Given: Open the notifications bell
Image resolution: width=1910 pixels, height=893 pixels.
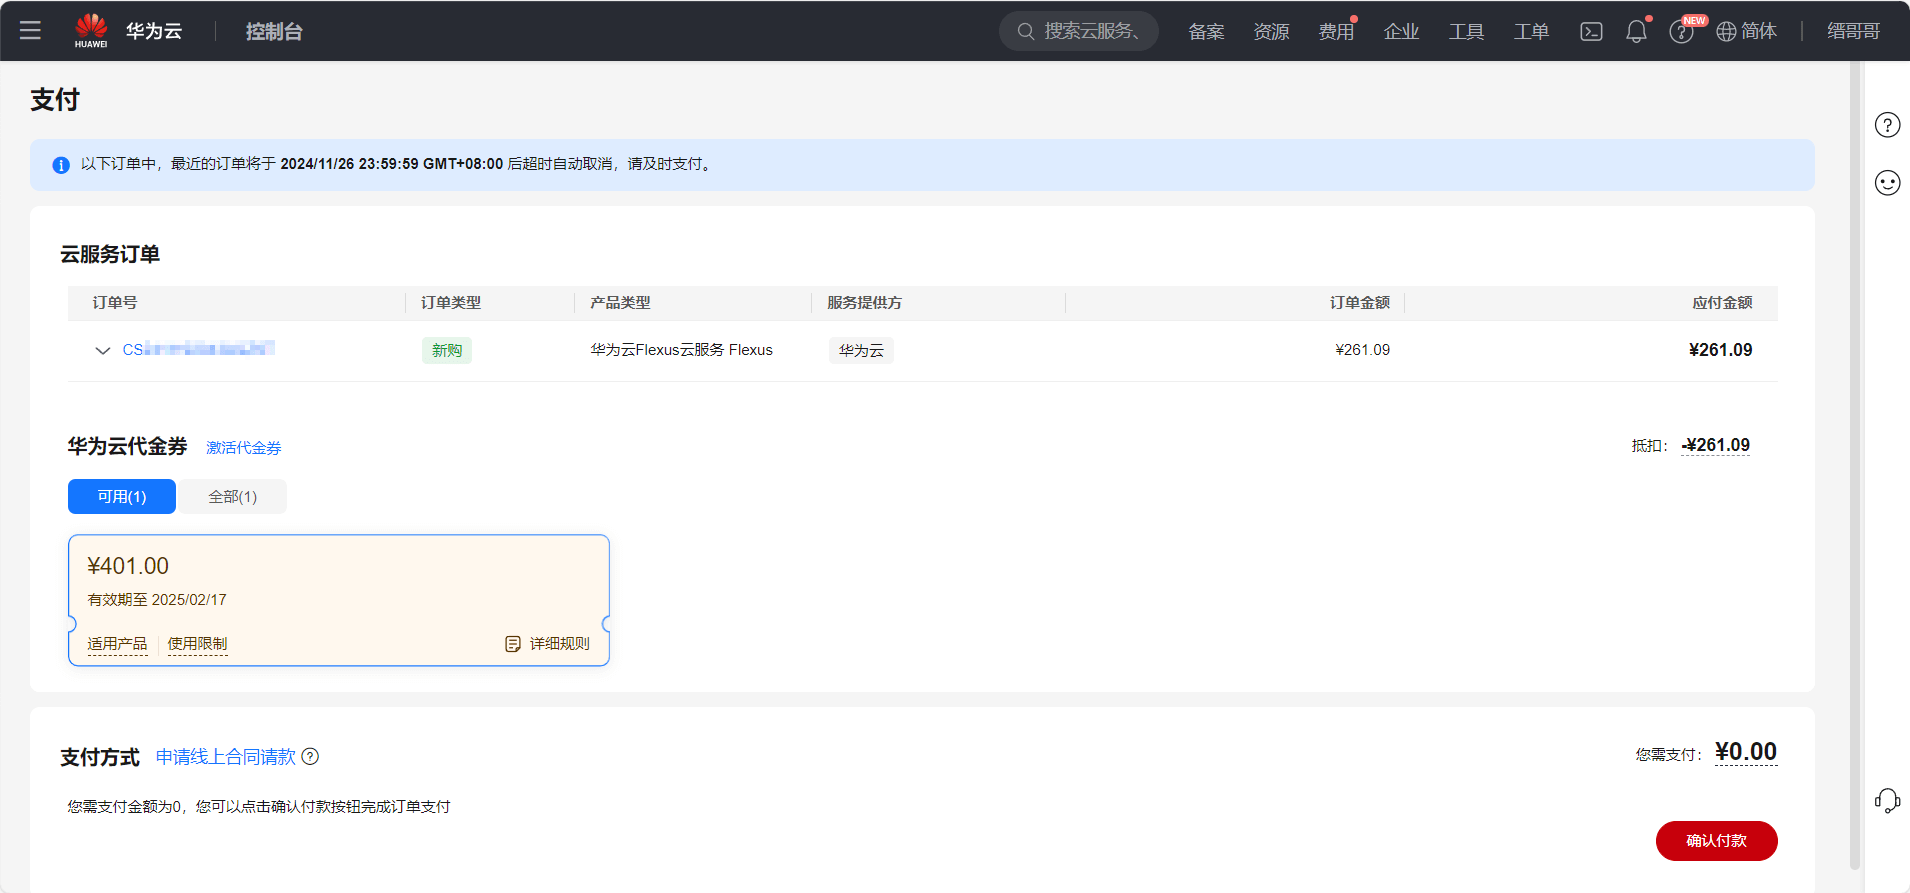Looking at the screenshot, I should tap(1636, 32).
